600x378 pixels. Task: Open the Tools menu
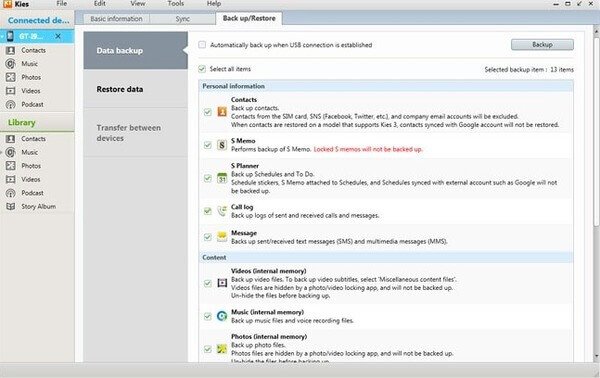176,3
